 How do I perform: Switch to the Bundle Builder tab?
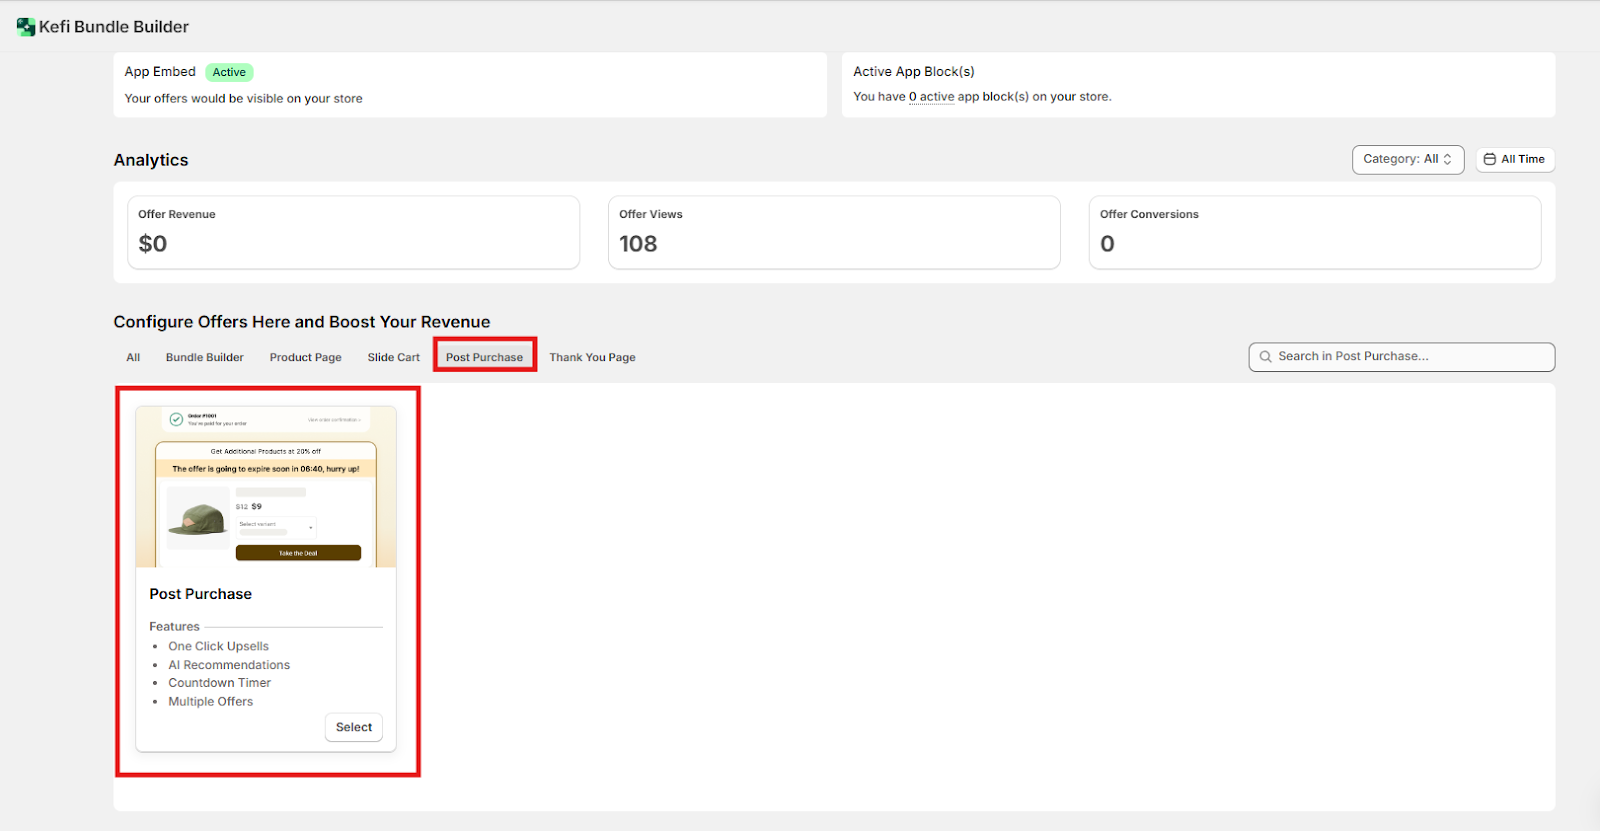204,358
